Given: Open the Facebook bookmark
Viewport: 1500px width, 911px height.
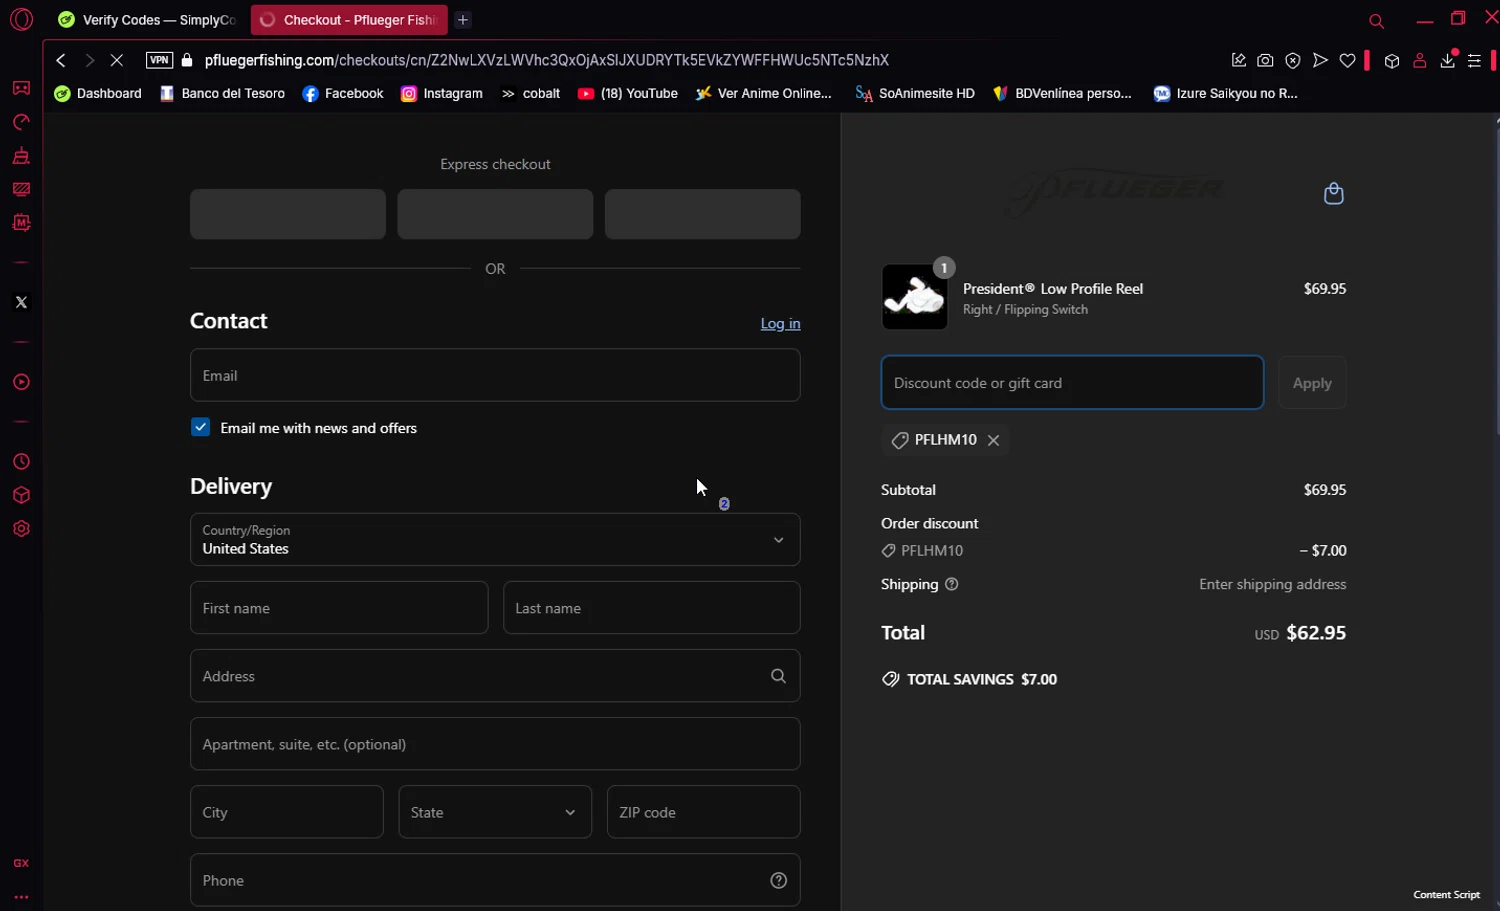Looking at the screenshot, I should point(343,93).
